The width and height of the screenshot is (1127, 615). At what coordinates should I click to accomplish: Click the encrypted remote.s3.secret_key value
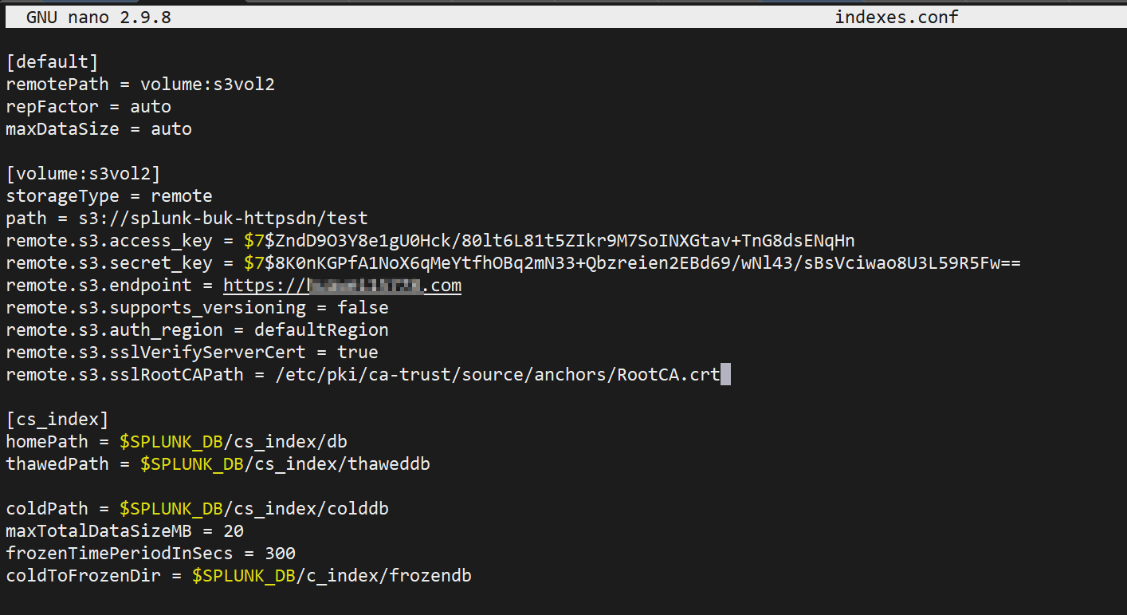(632, 263)
